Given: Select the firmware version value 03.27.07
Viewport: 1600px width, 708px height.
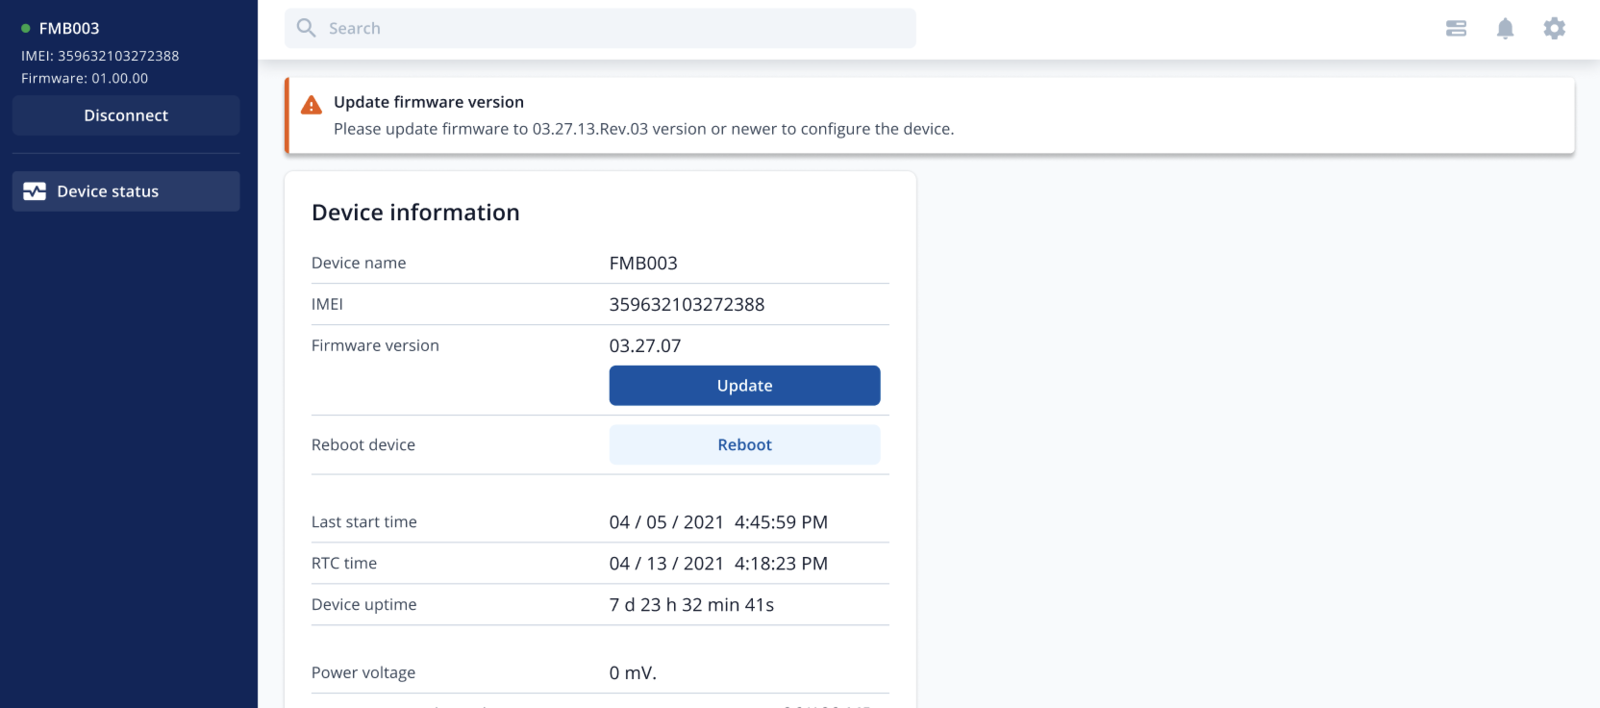Looking at the screenshot, I should coord(645,346).
